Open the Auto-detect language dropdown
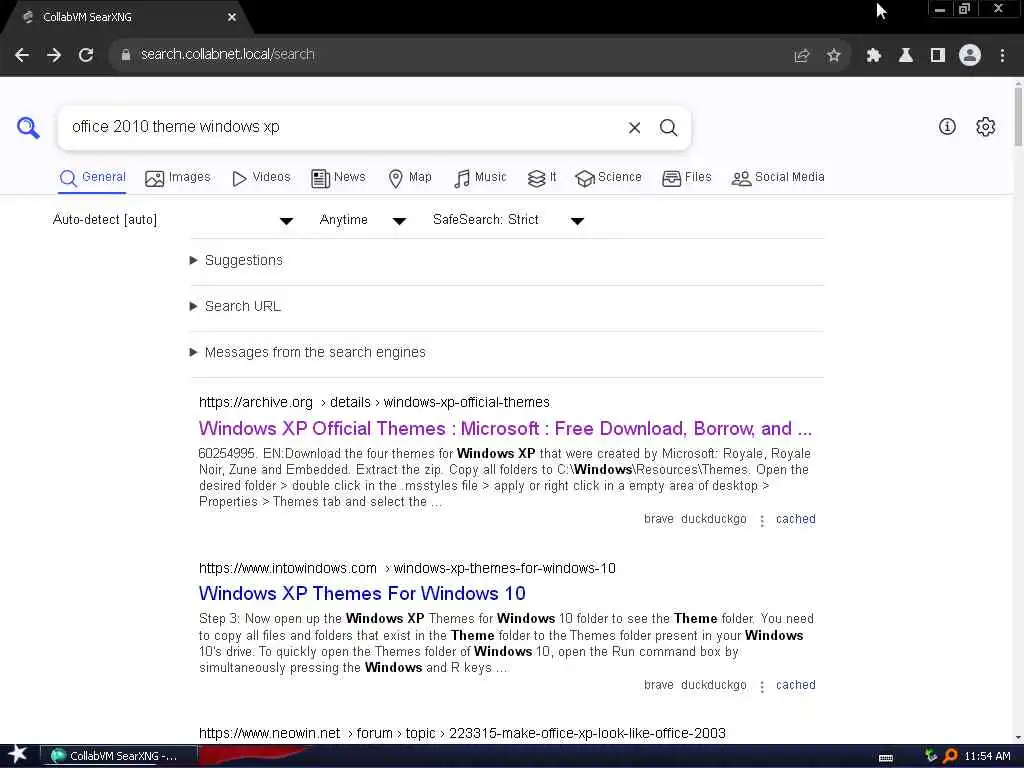 173,220
